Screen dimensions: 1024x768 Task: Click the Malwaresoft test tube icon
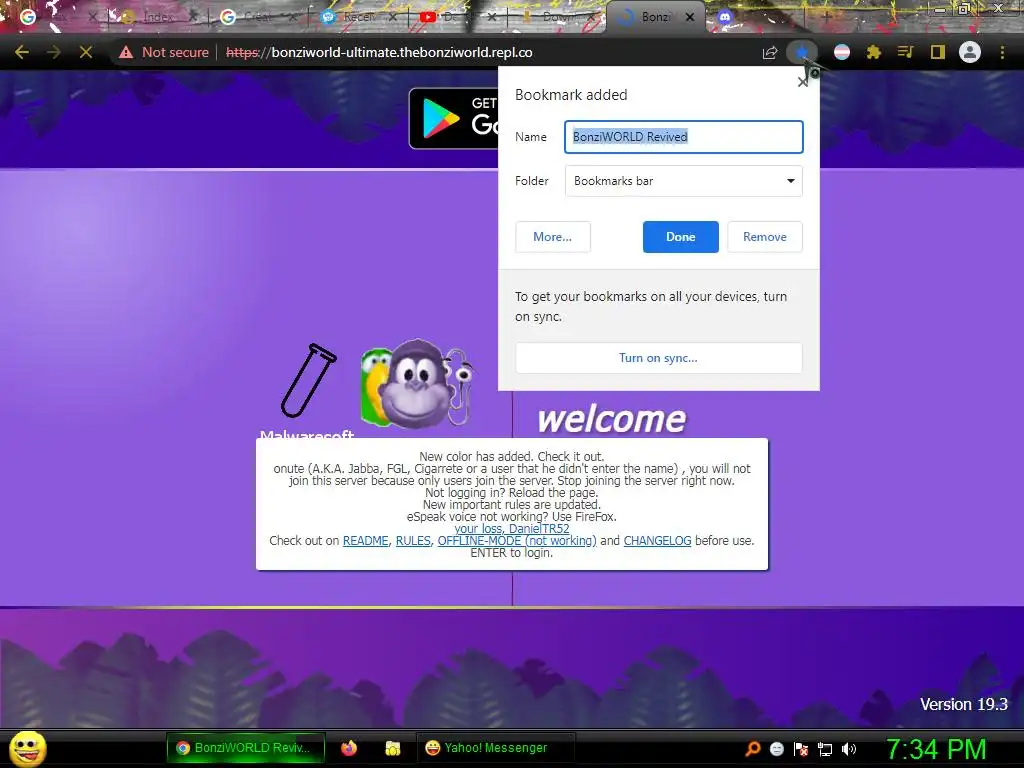click(309, 380)
